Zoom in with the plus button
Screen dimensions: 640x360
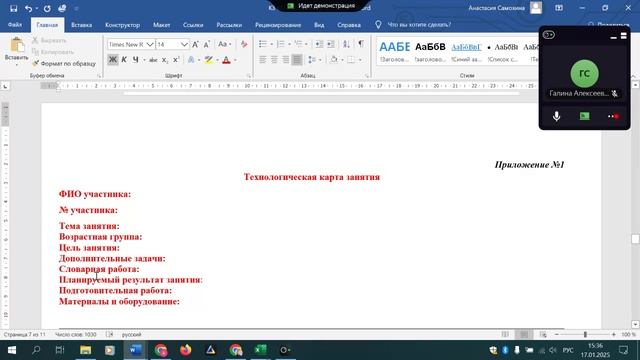point(613,334)
